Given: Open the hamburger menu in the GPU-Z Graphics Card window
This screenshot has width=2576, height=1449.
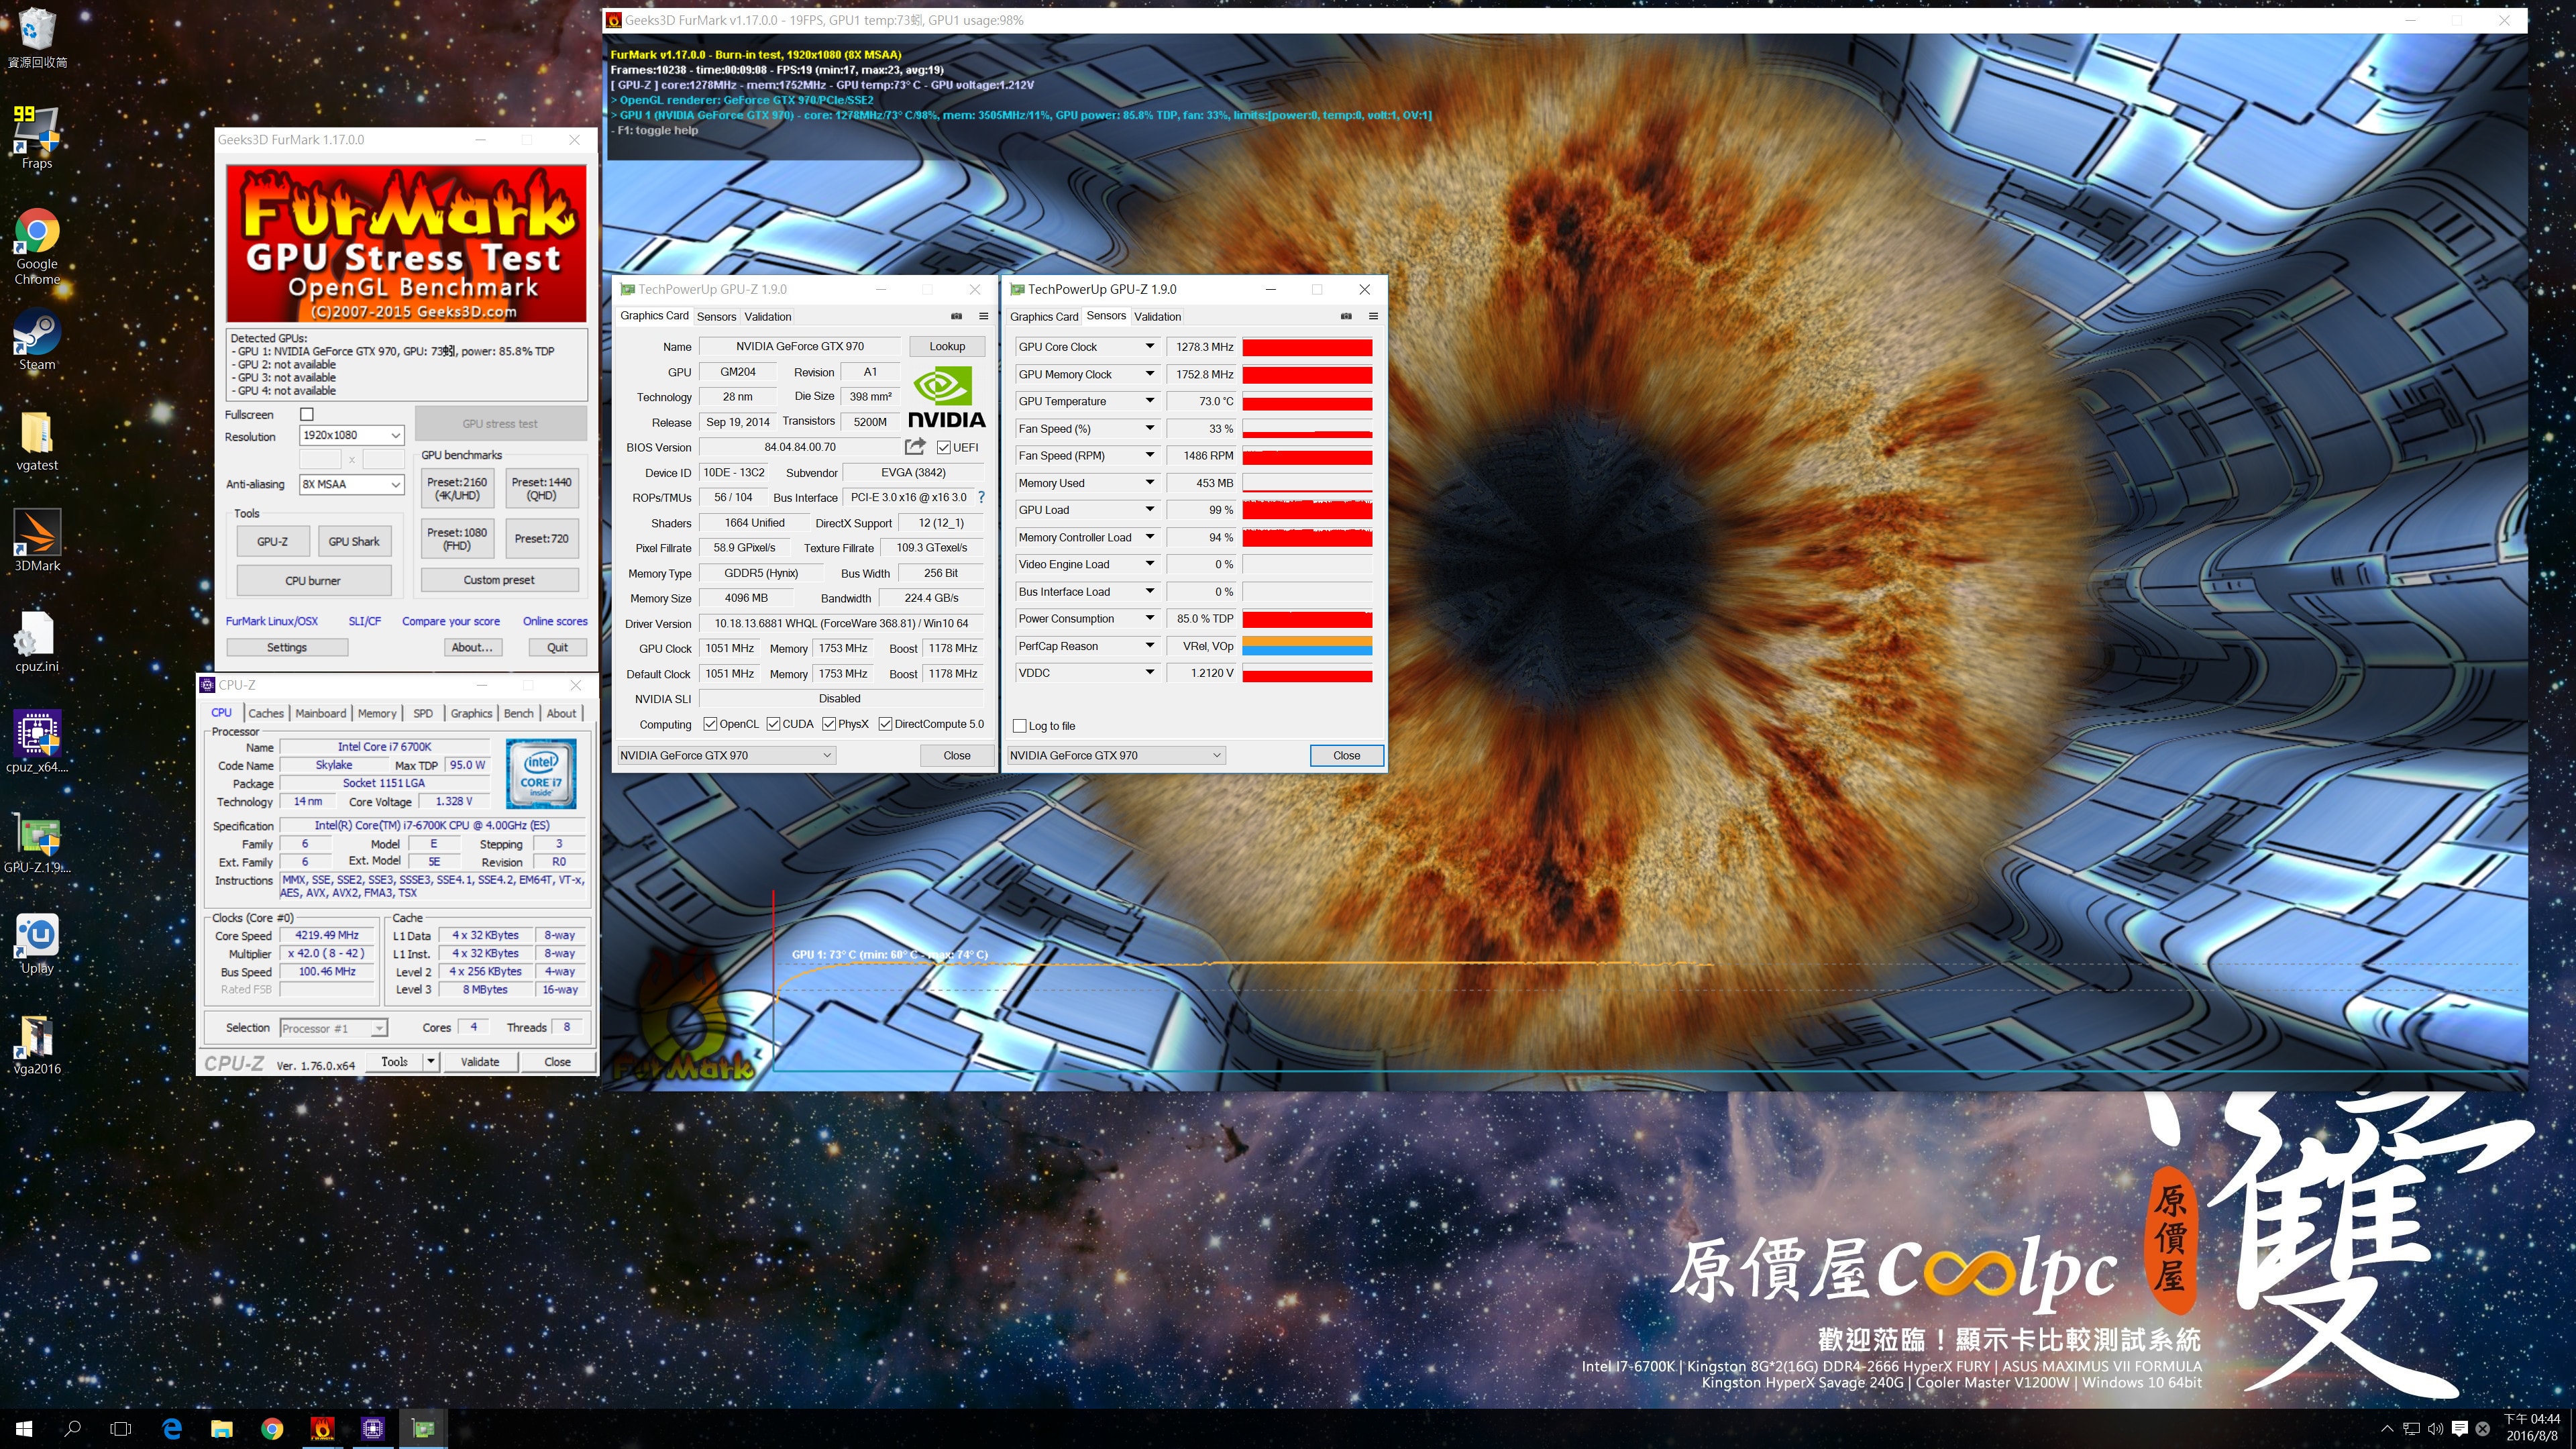Looking at the screenshot, I should [983, 316].
